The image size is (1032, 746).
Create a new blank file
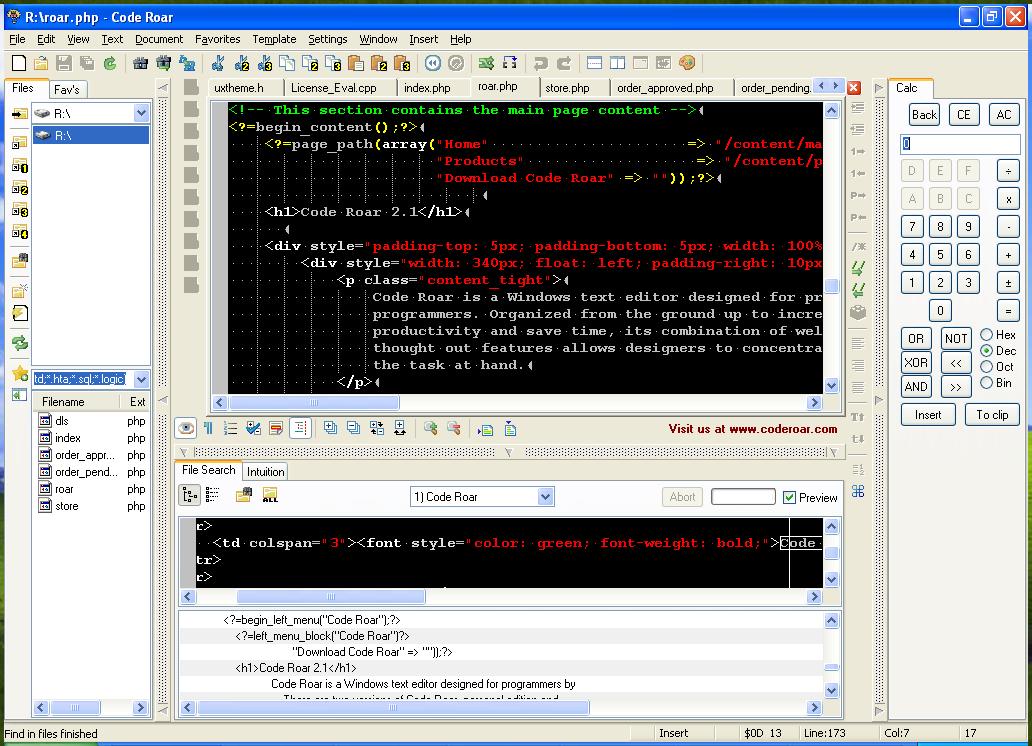[x=19, y=63]
